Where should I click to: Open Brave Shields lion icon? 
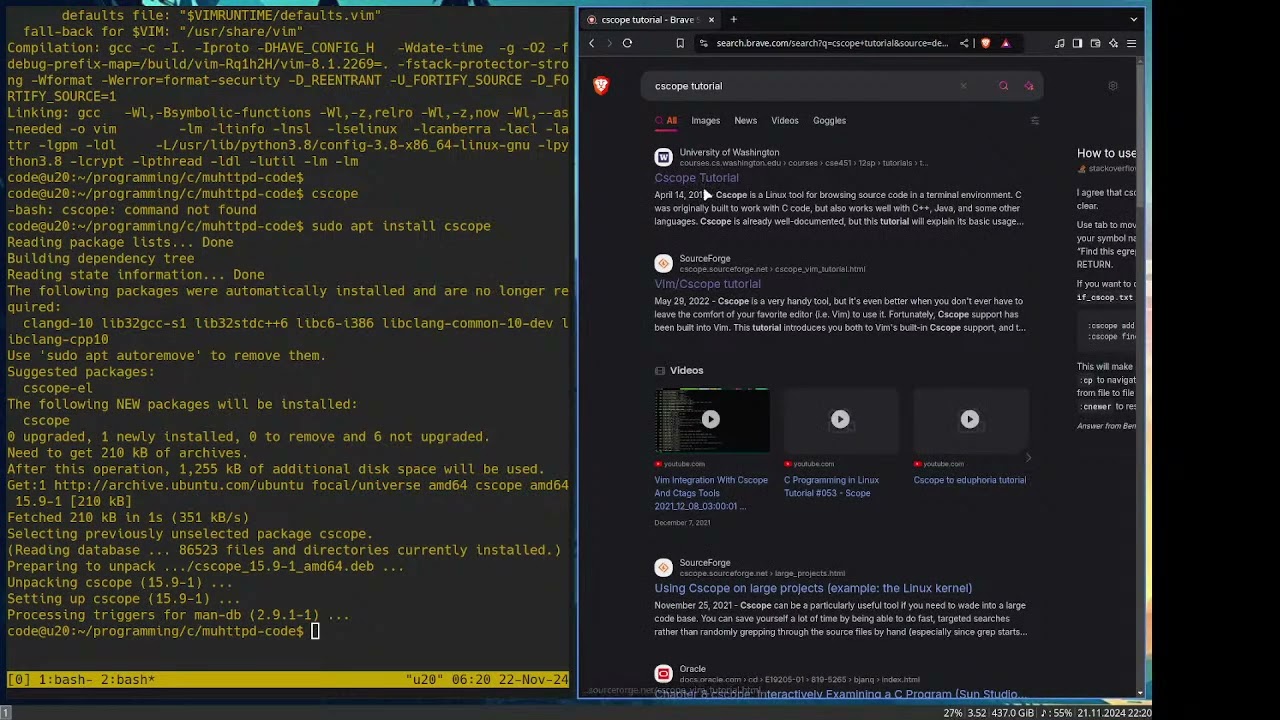[985, 43]
